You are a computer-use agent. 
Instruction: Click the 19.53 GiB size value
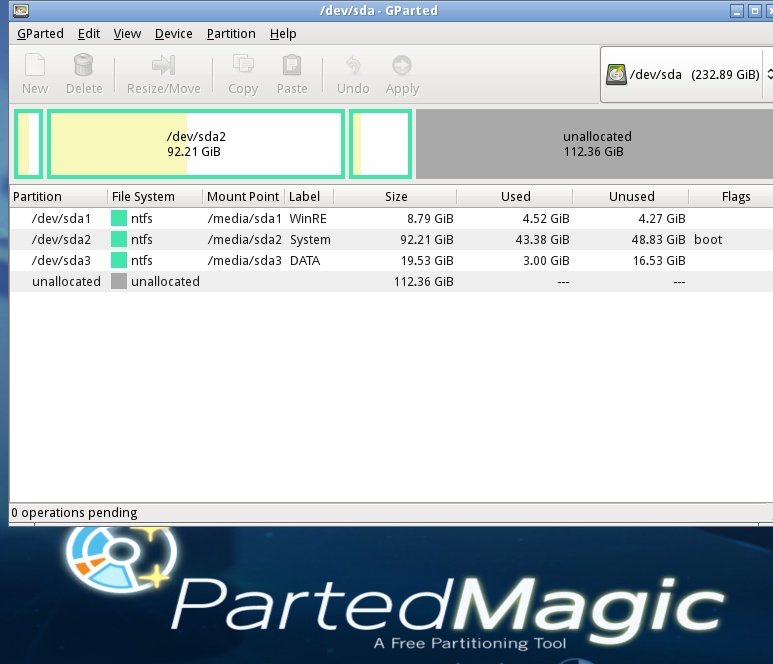pyautogui.click(x=427, y=260)
